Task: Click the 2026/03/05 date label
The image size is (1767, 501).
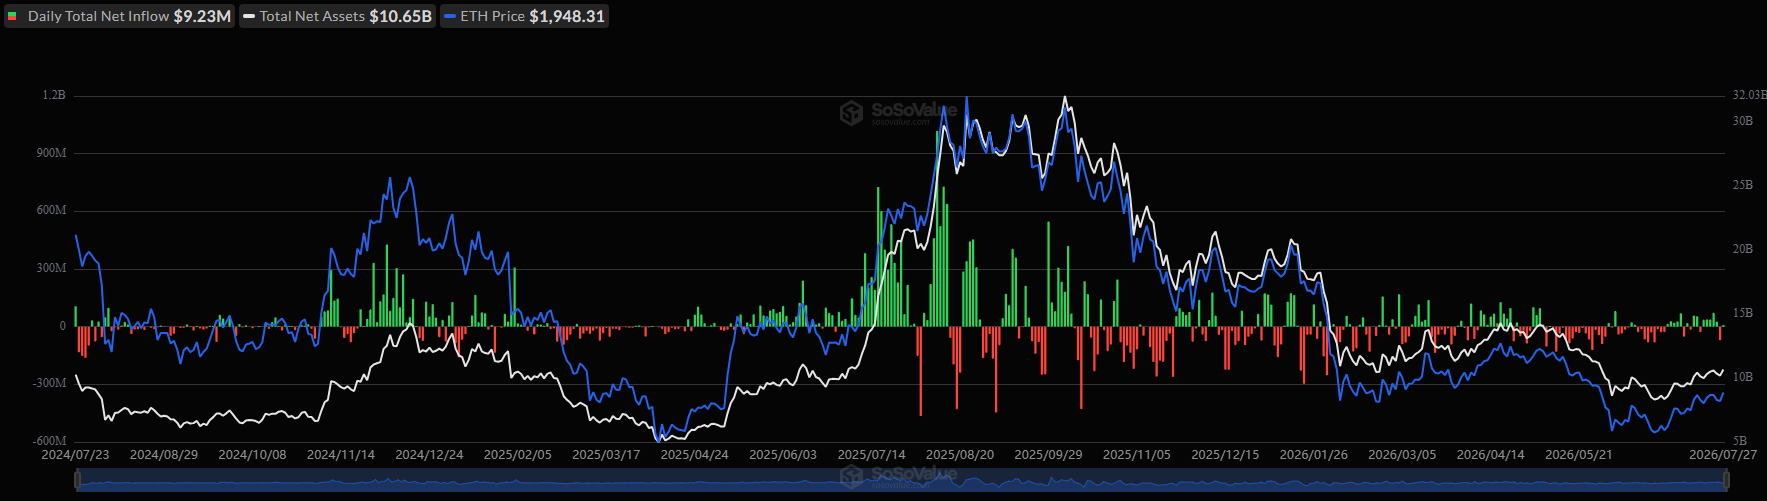Action: tap(1402, 454)
